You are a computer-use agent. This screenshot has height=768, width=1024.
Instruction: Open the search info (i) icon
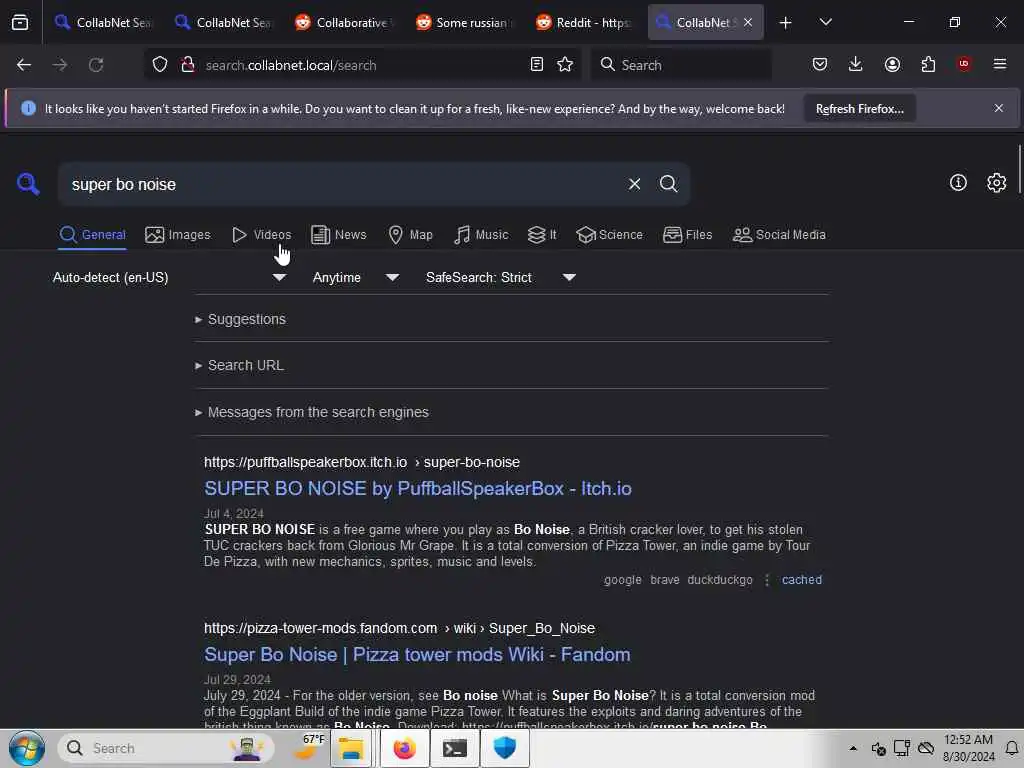[x=958, y=183]
